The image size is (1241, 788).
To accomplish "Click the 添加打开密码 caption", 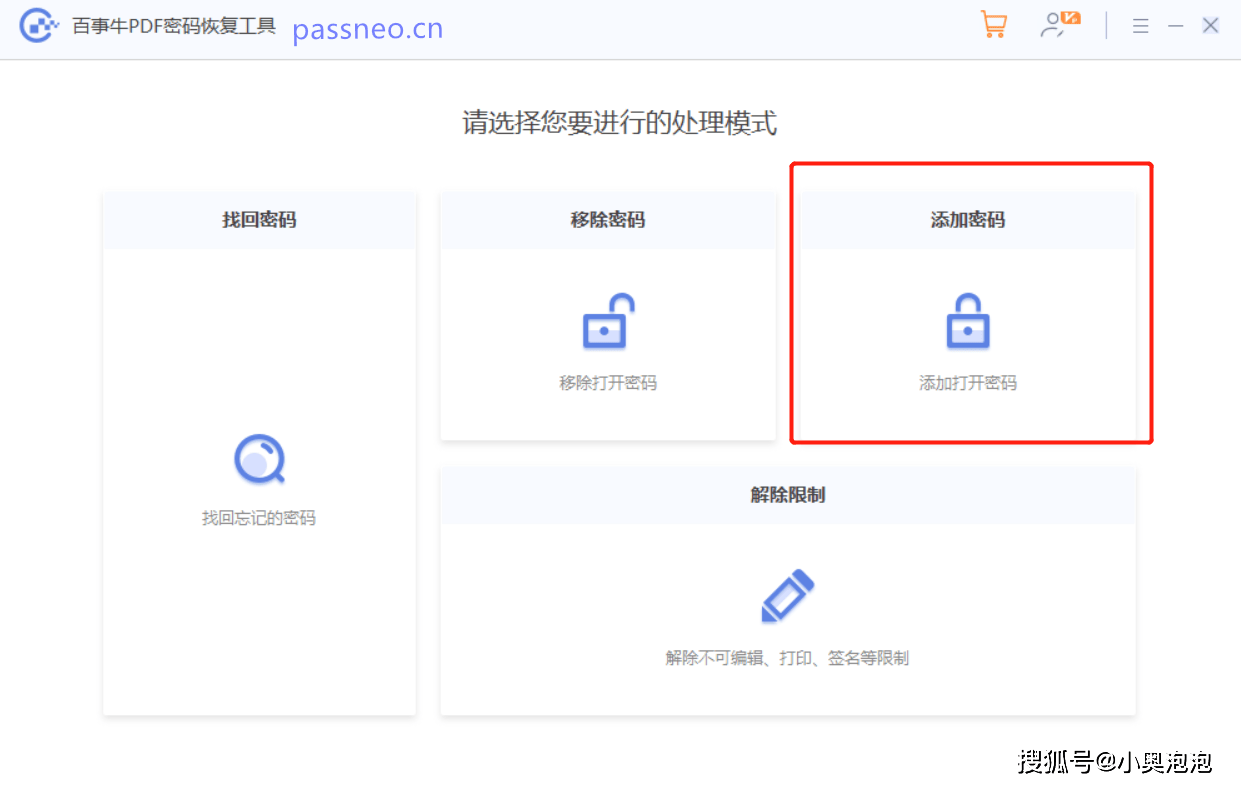I will tap(968, 383).
